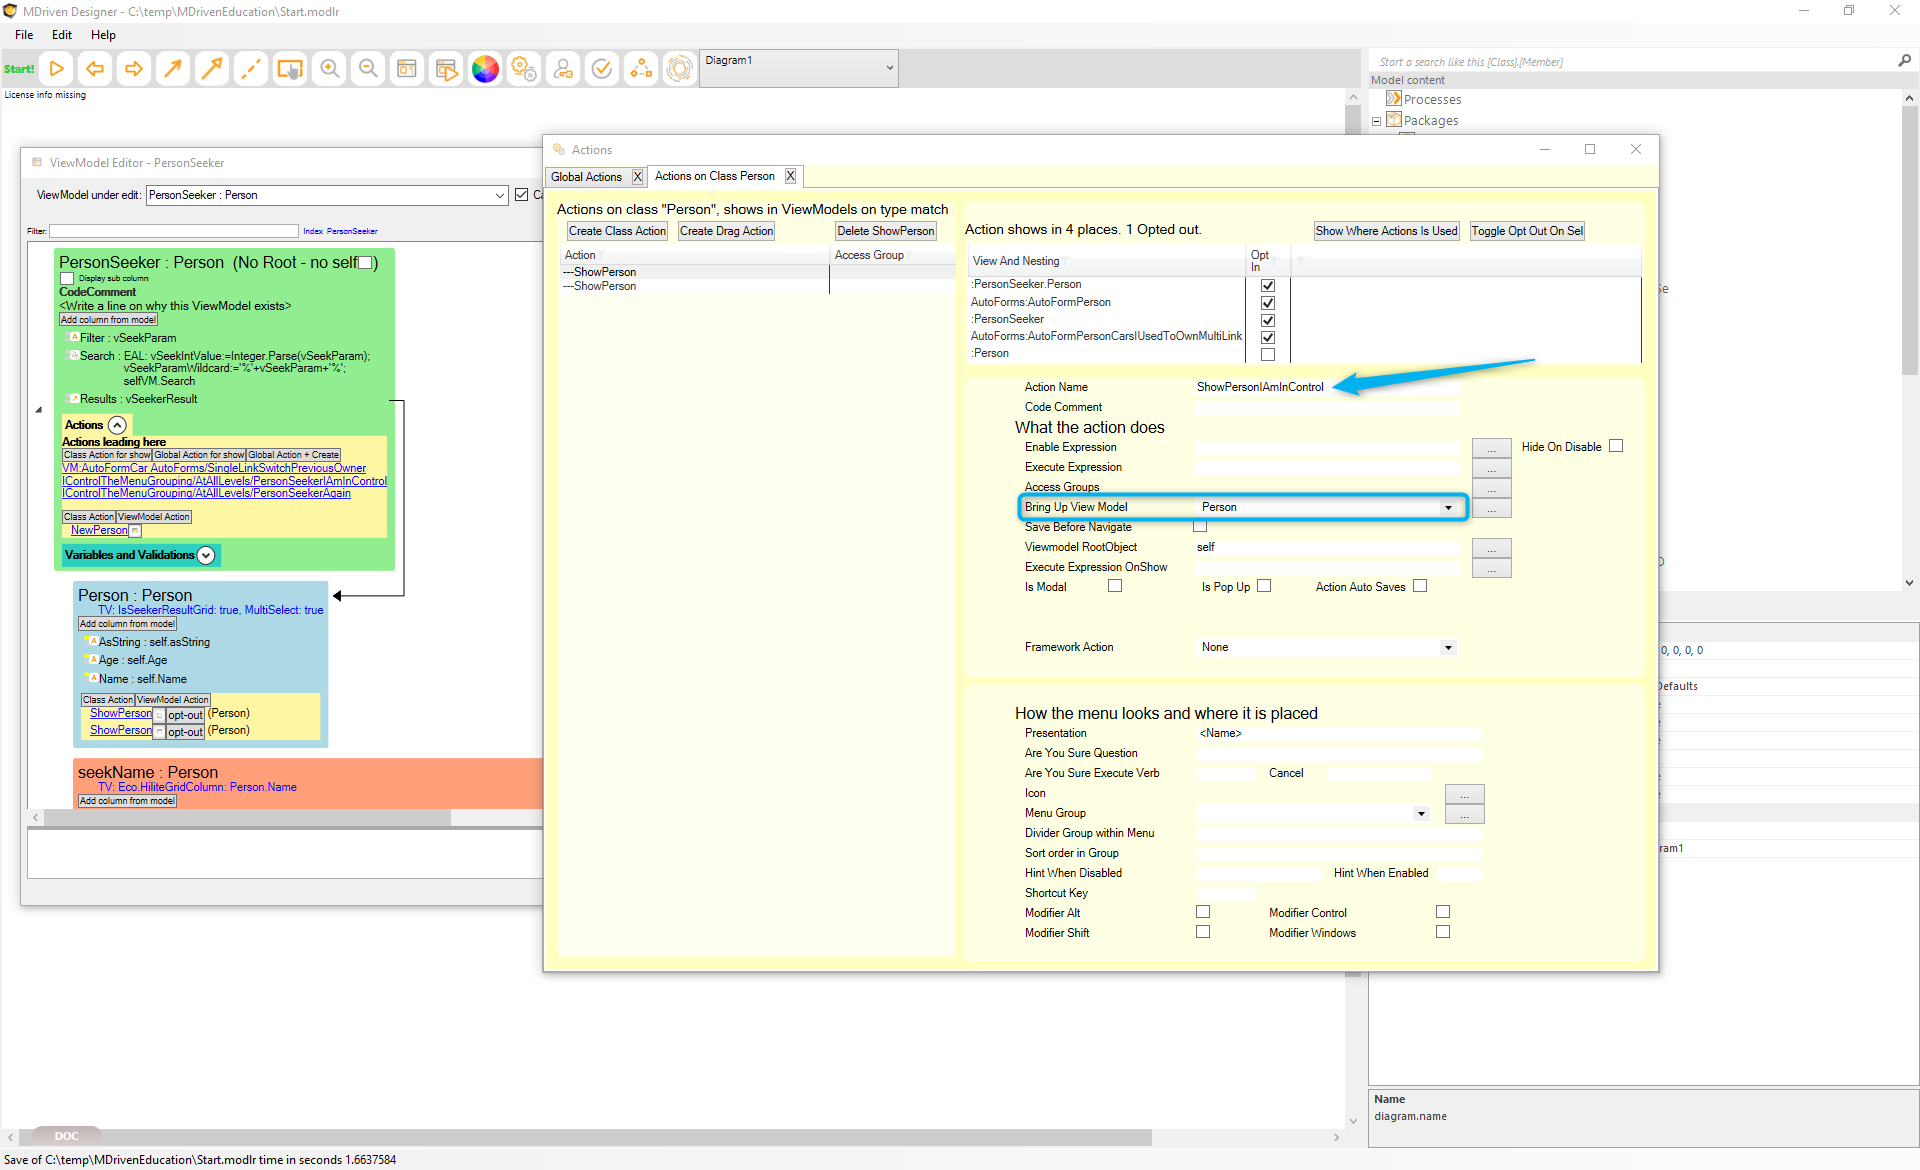Viewport: 1920px width, 1170px height.
Task: Click the gears settings toolbar icon
Action: coord(524,69)
